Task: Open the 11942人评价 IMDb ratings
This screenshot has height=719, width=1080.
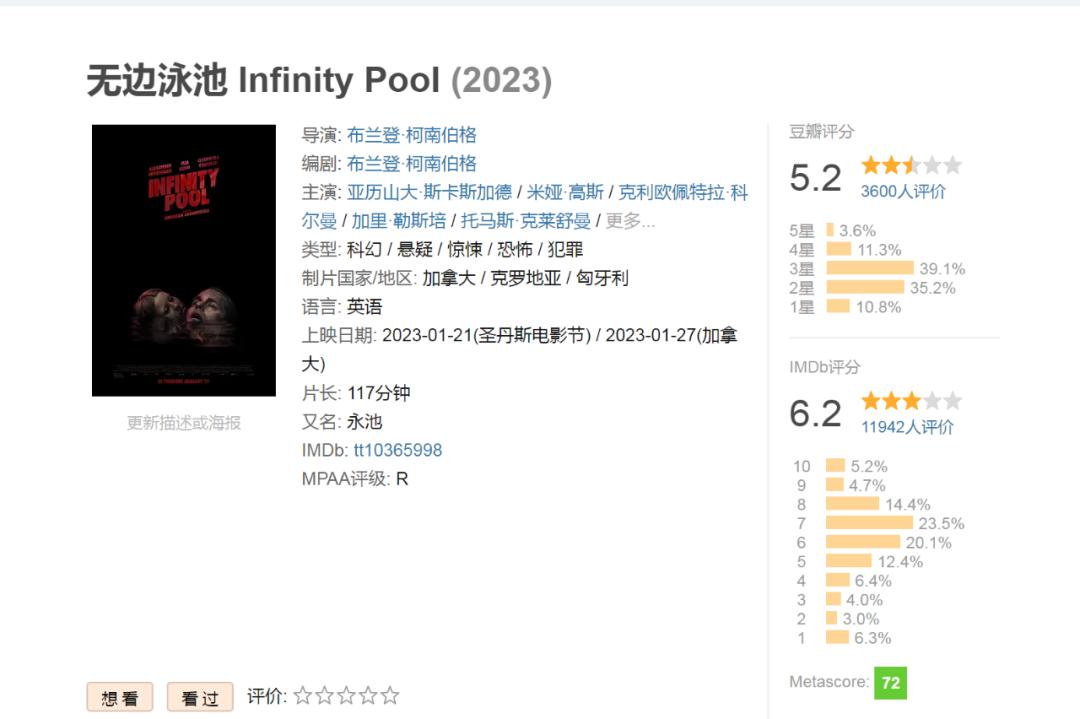Action: pyautogui.click(x=907, y=427)
